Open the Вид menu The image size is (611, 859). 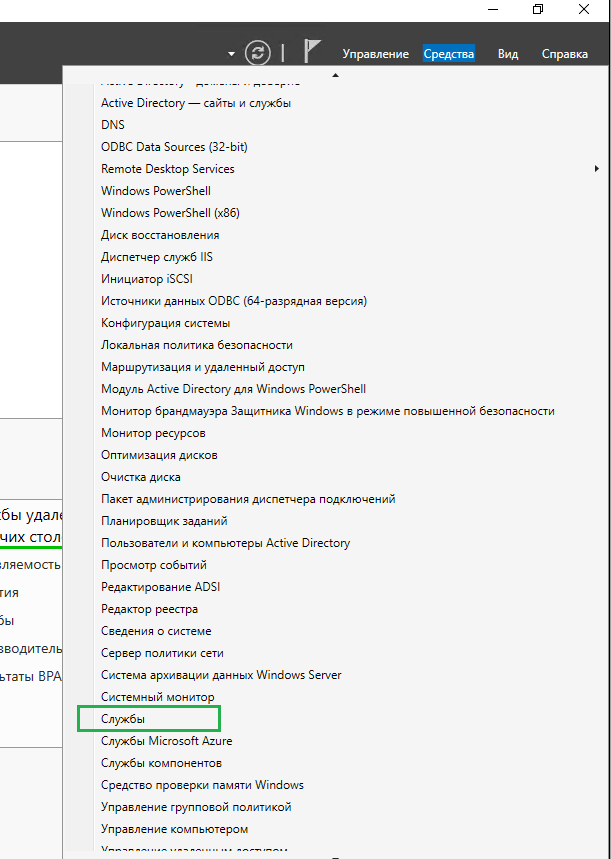click(x=508, y=54)
